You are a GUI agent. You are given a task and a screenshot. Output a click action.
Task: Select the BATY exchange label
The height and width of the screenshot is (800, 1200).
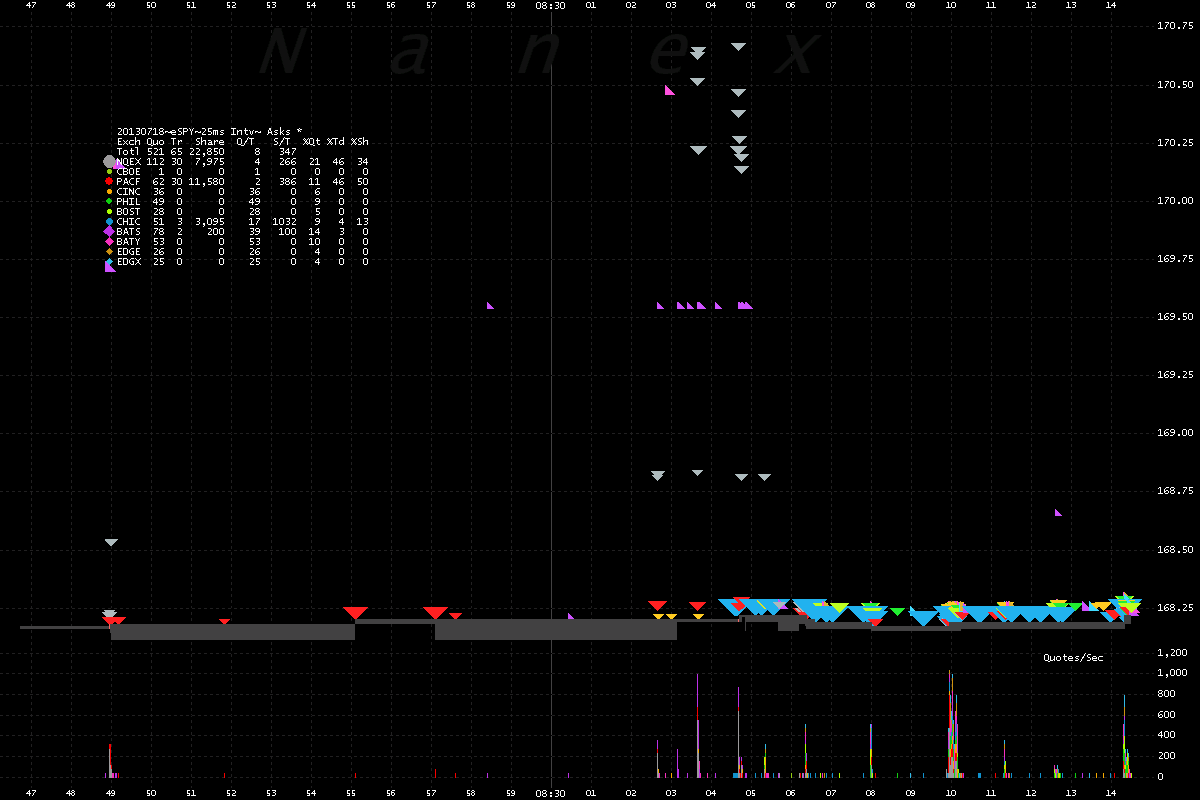pos(129,241)
